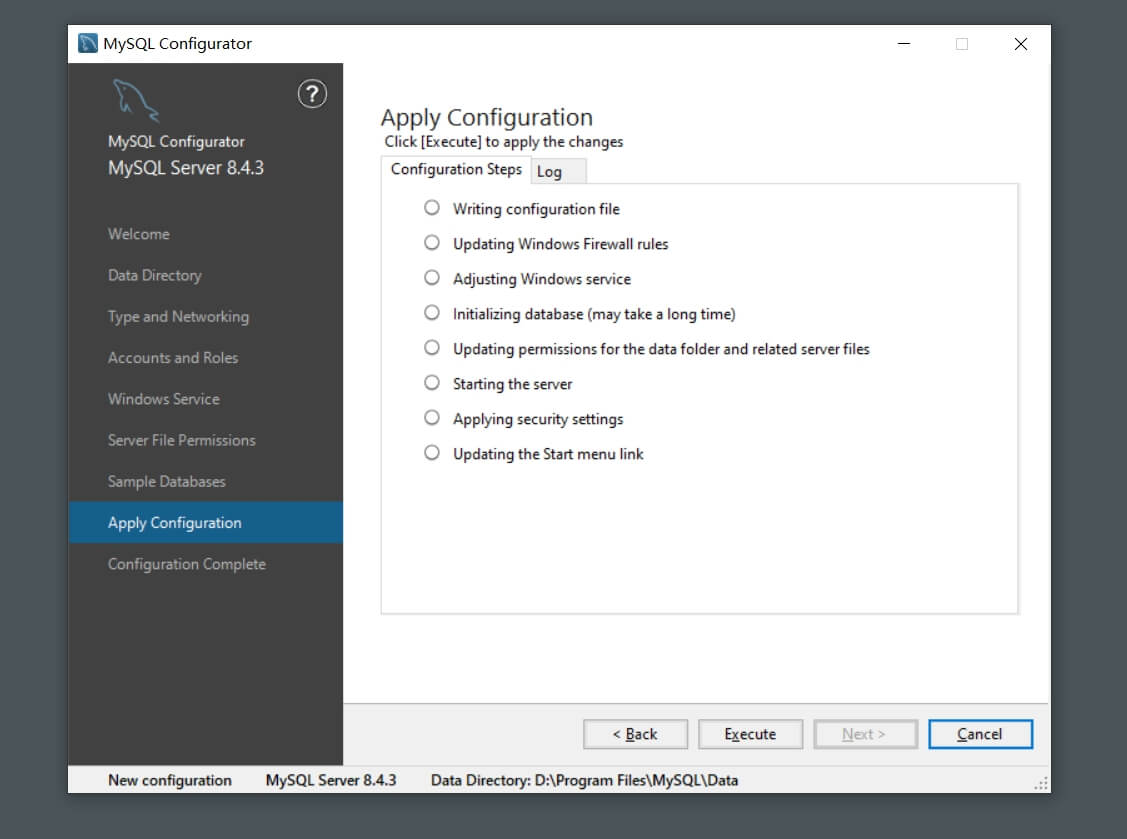Click 'Applying security settings' step text

click(538, 419)
